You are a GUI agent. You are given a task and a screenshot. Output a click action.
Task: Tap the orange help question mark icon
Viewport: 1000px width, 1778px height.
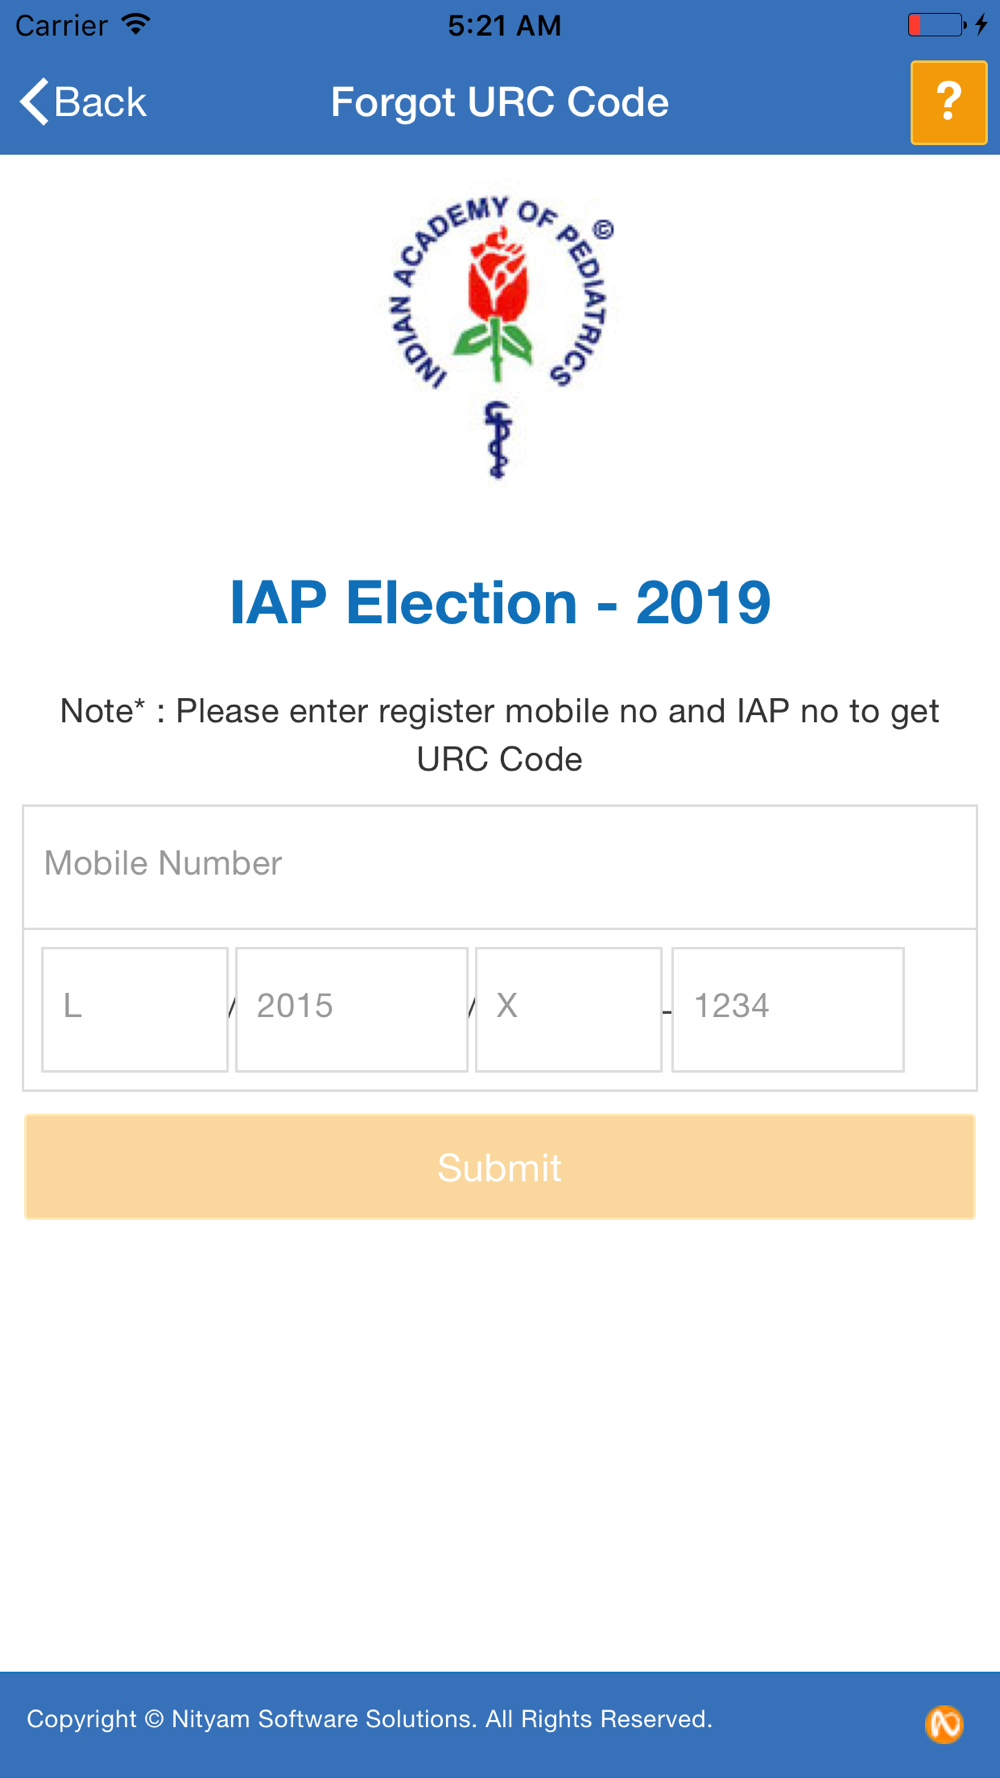pyautogui.click(x=948, y=102)
